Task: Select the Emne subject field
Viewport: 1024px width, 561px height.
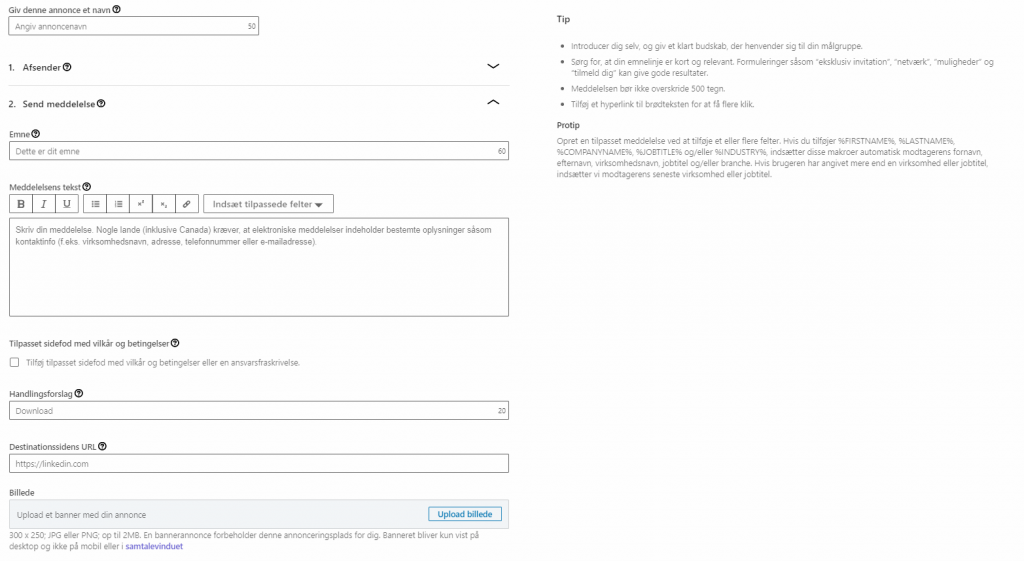Action: click(x=259, y=151)
